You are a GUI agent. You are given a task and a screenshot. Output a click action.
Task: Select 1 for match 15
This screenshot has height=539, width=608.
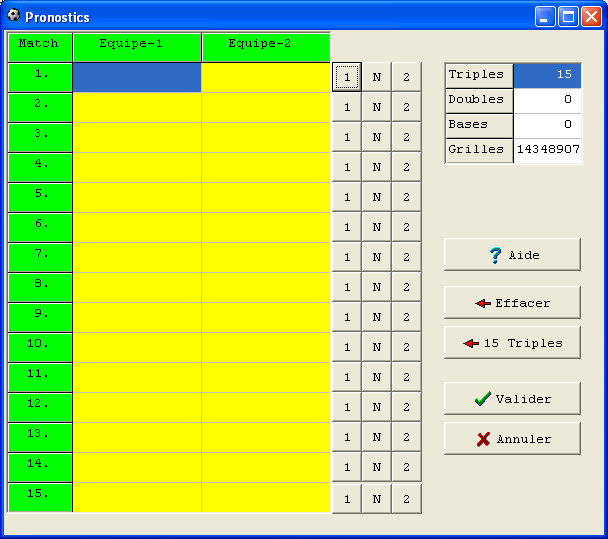click(x=347, y=499)
